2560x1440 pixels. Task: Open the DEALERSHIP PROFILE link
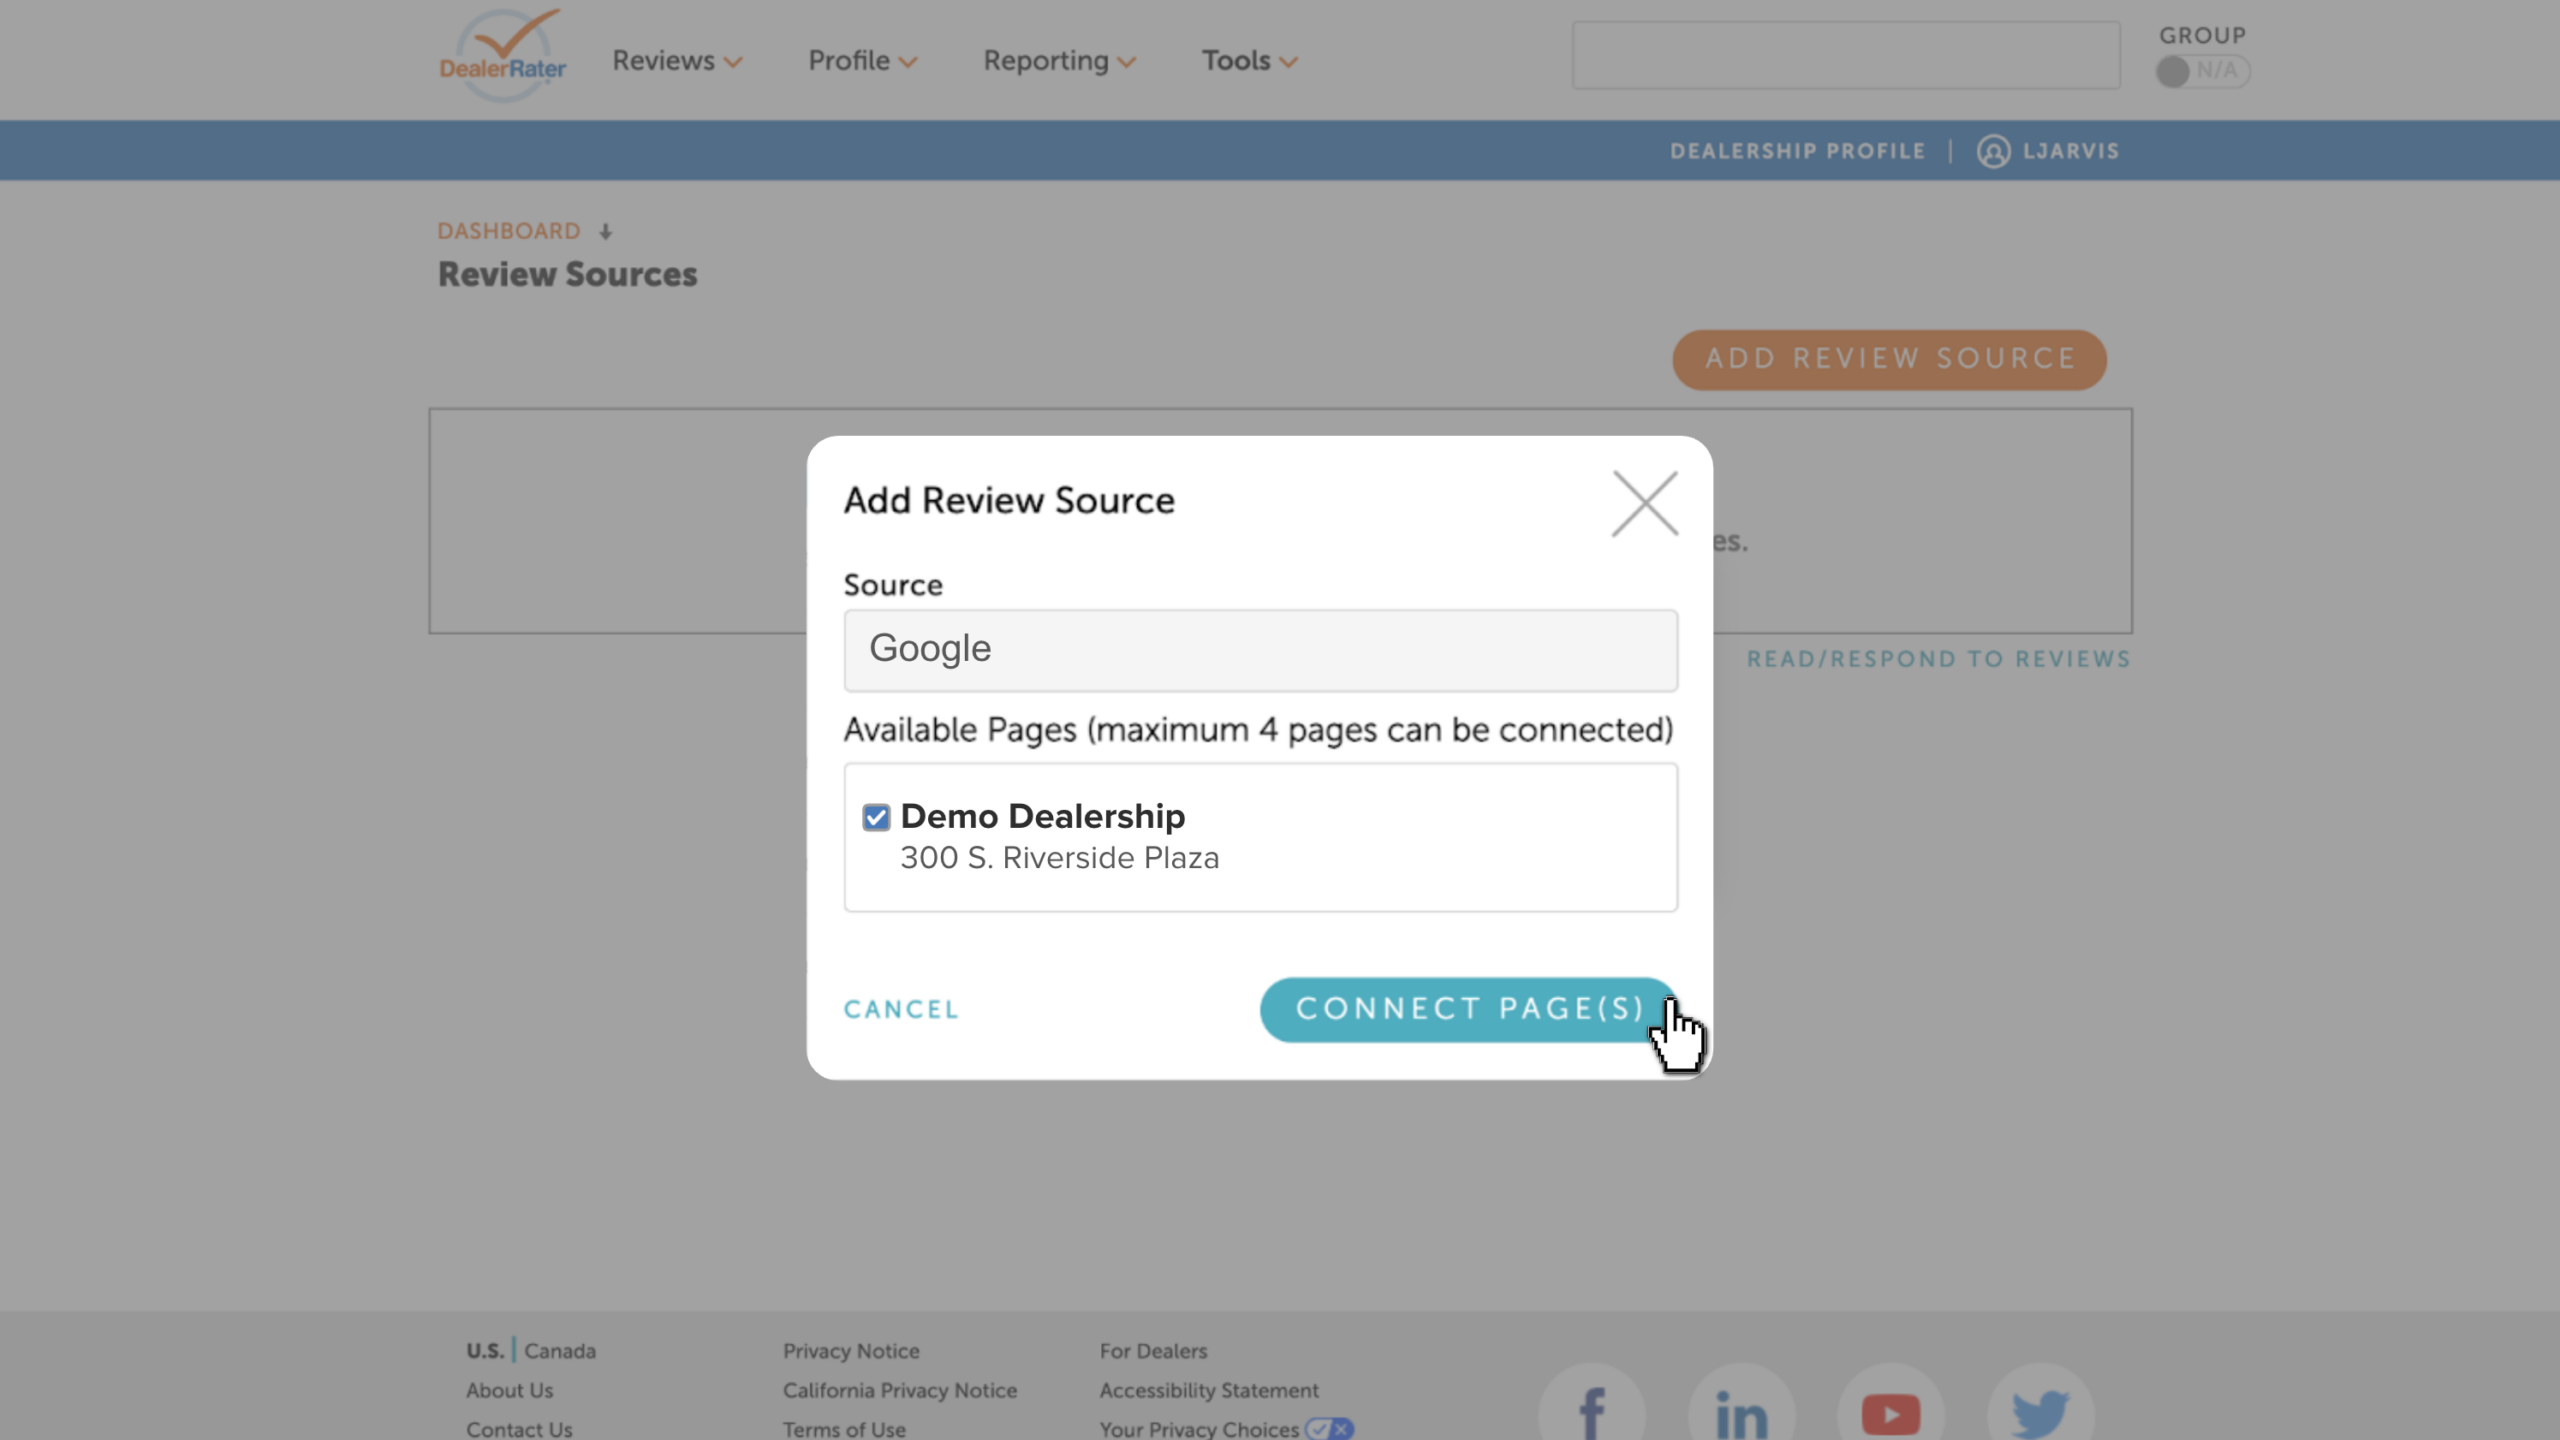point(1797,151)
